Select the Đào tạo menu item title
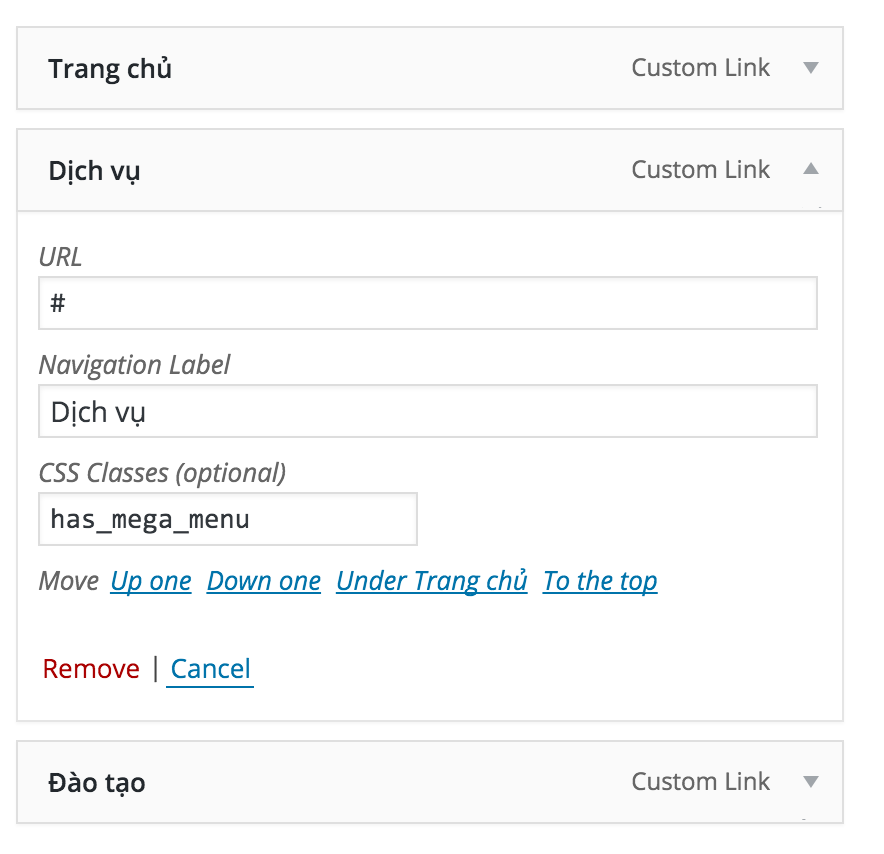Image resolution: width=884 pixels, height=854 pixels. (x=97, y=783)
